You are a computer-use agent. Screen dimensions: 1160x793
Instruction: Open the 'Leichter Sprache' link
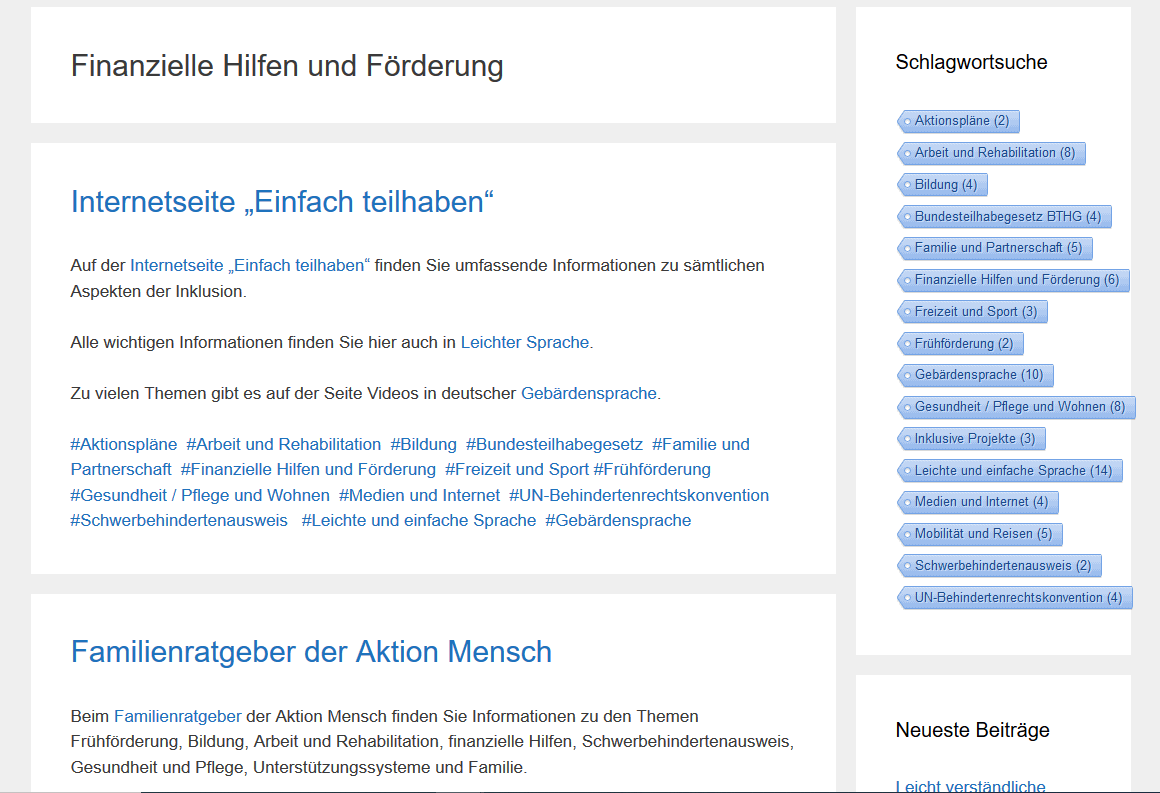(x=525, y=342)
